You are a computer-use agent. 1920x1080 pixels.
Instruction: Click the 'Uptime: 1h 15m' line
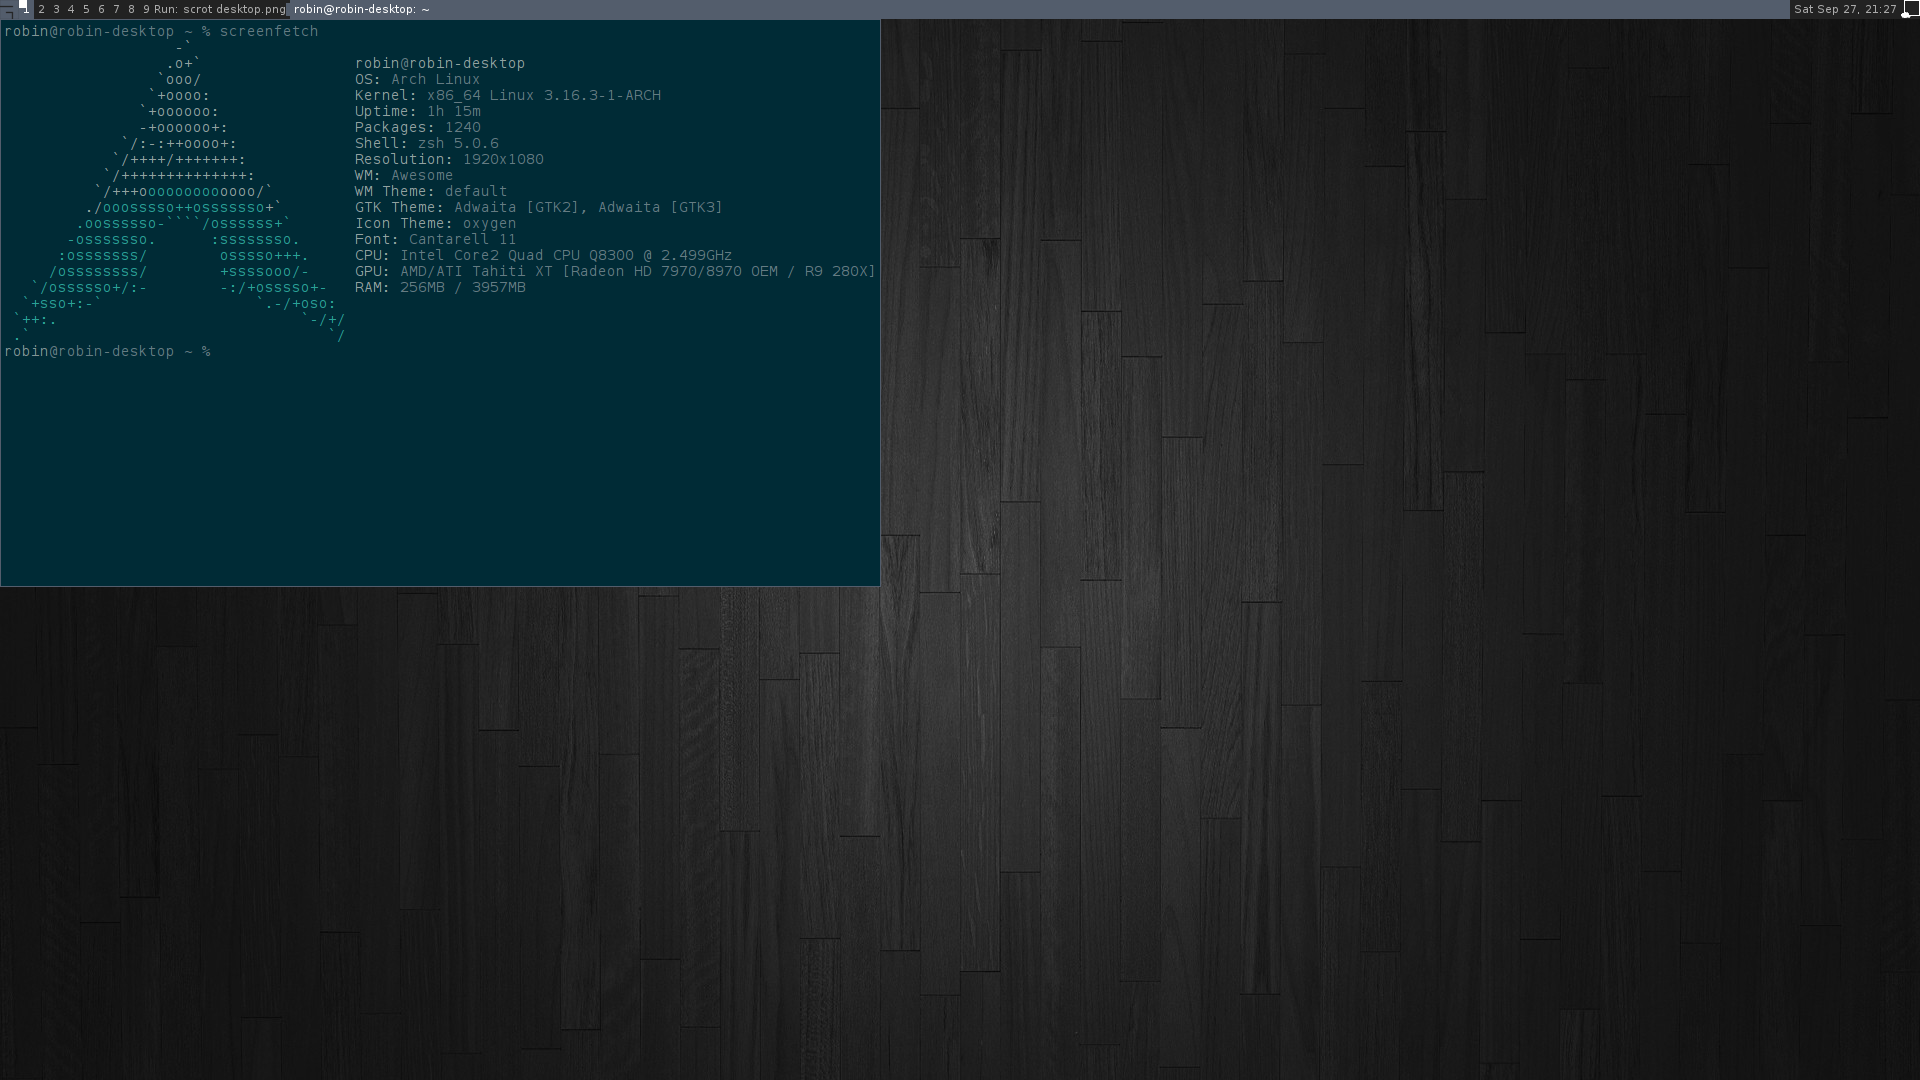tap(417, 112)
